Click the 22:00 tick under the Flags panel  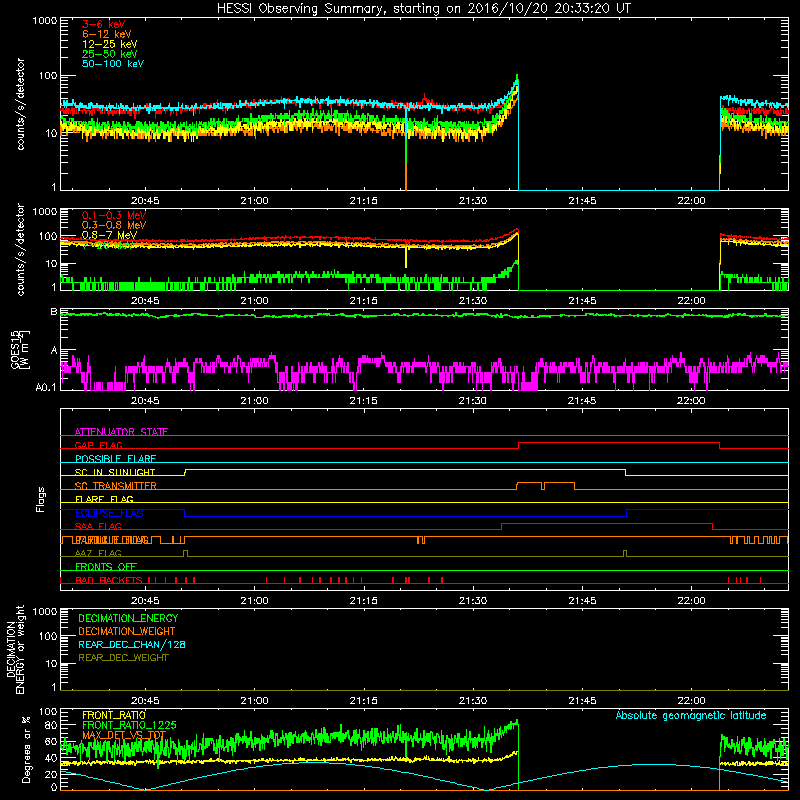691,601
